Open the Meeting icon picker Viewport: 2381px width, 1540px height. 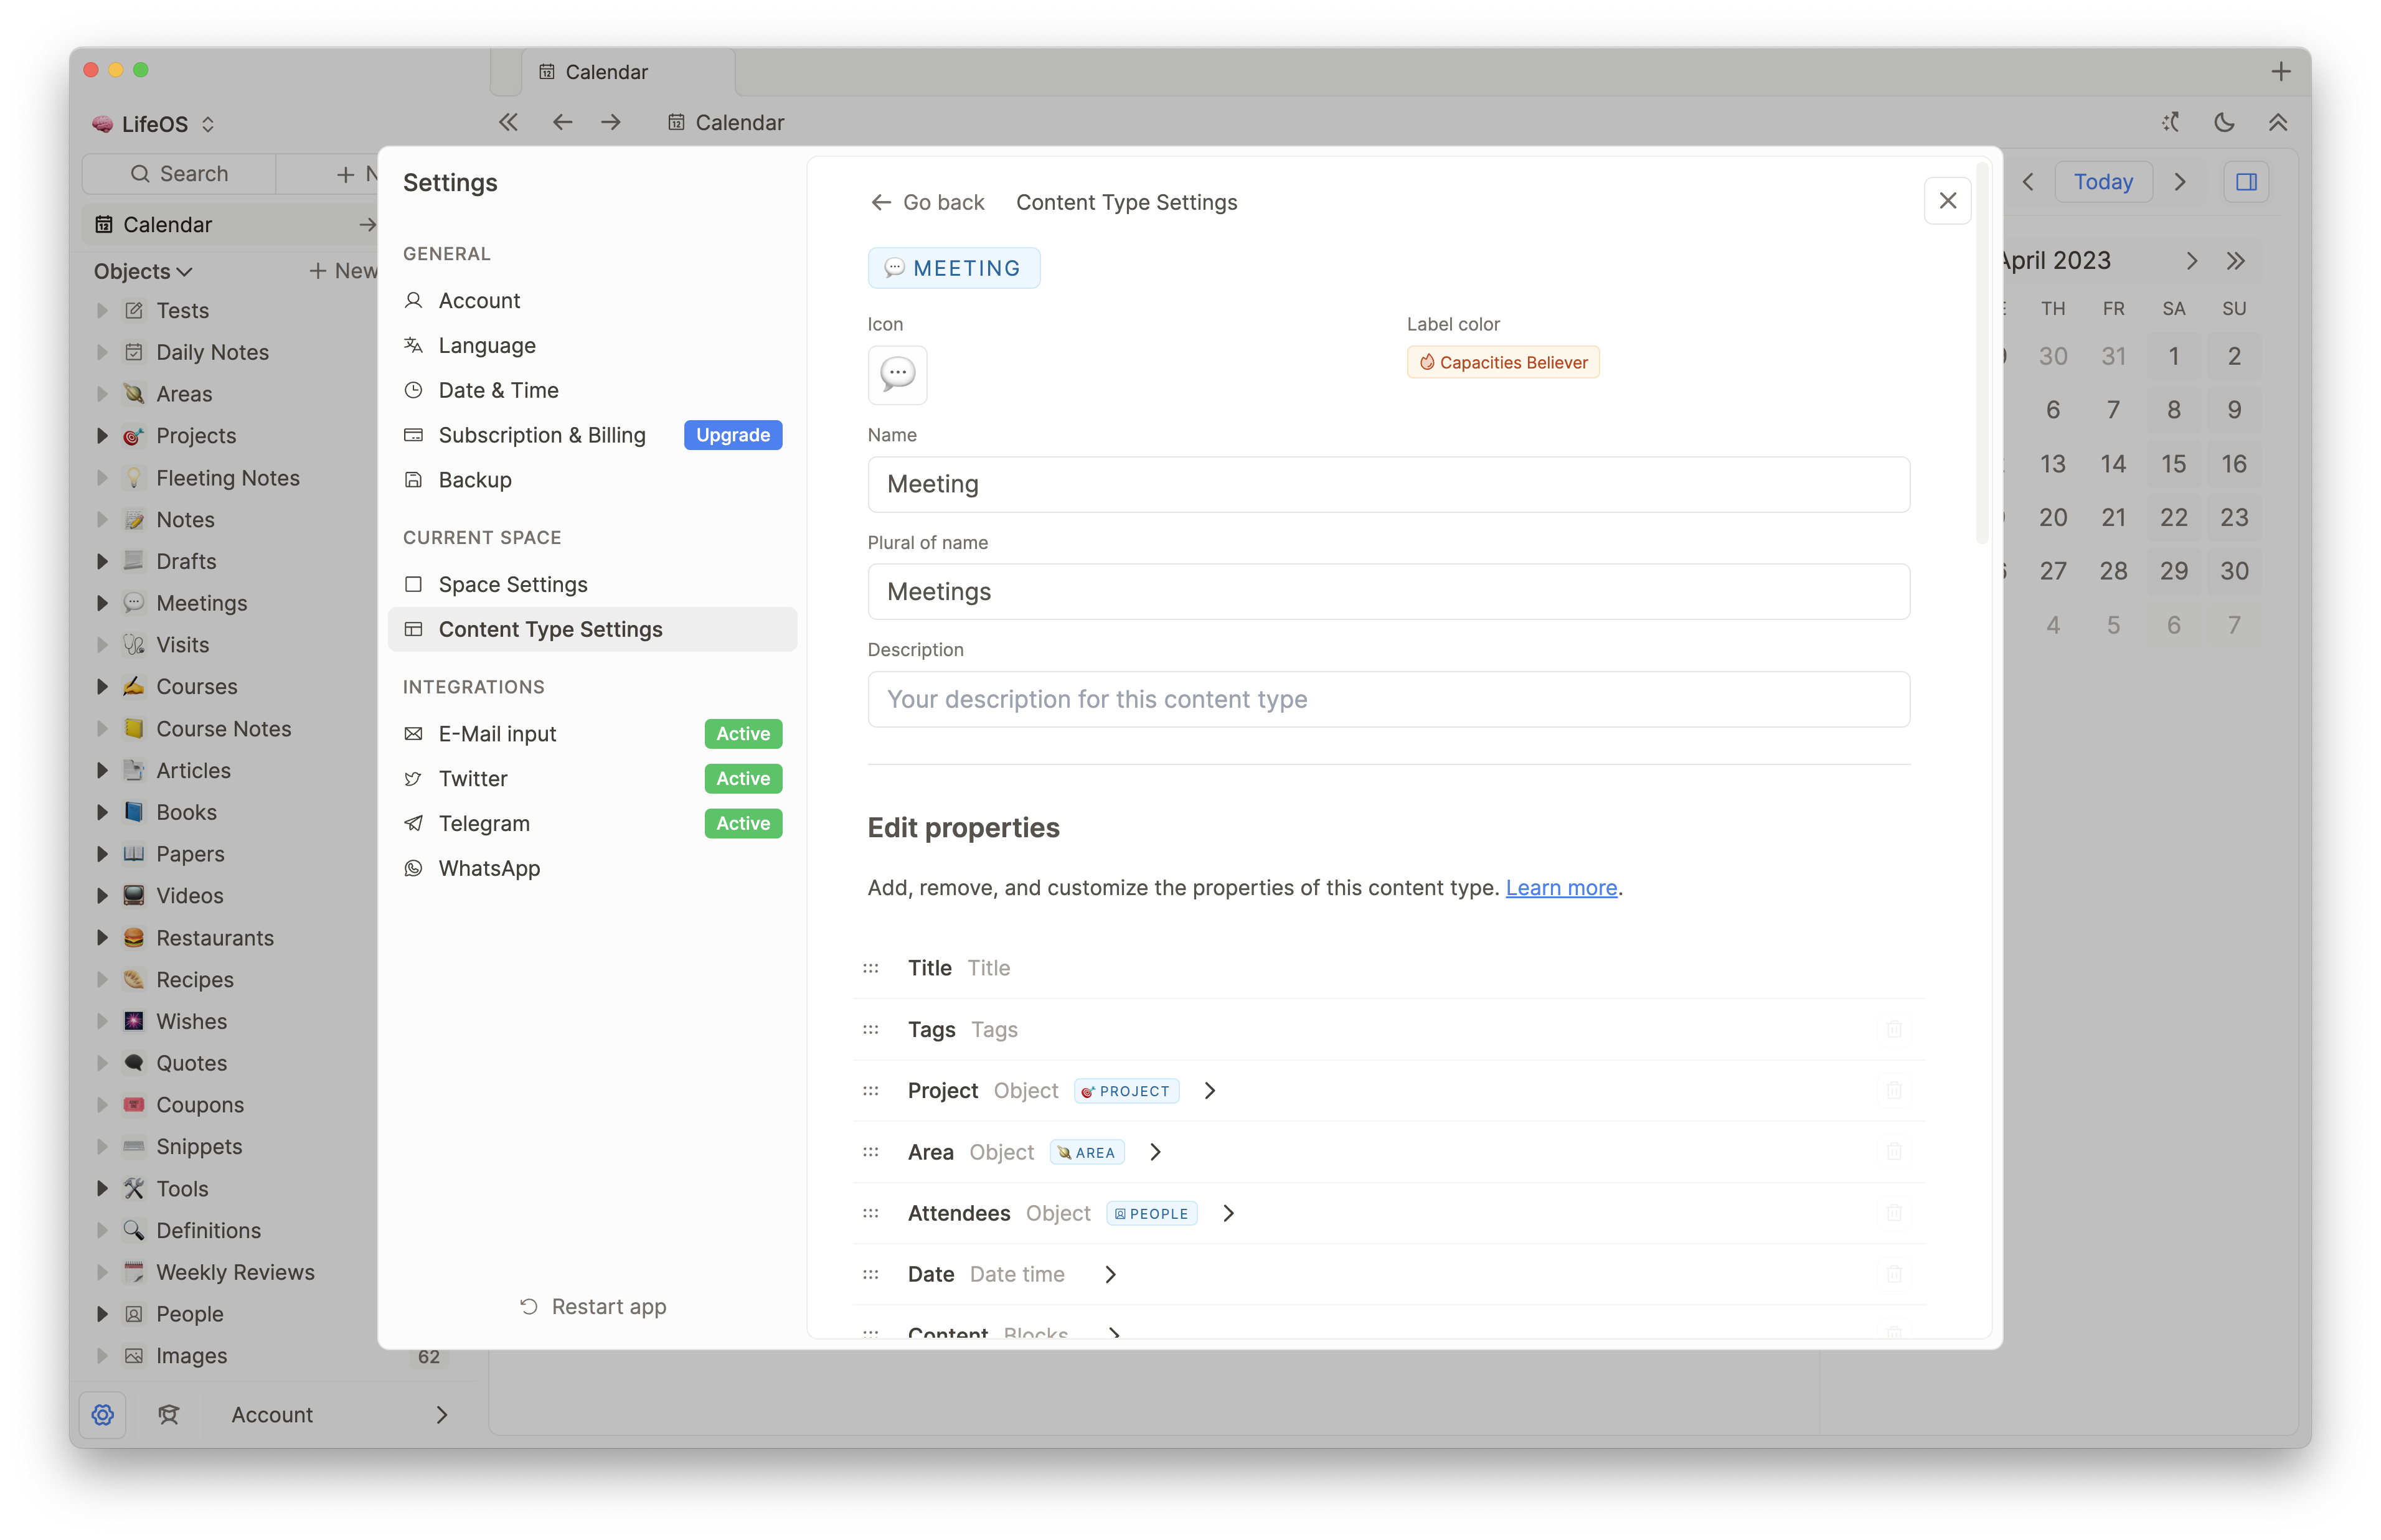pyautogui.click(x=897, y=375)
